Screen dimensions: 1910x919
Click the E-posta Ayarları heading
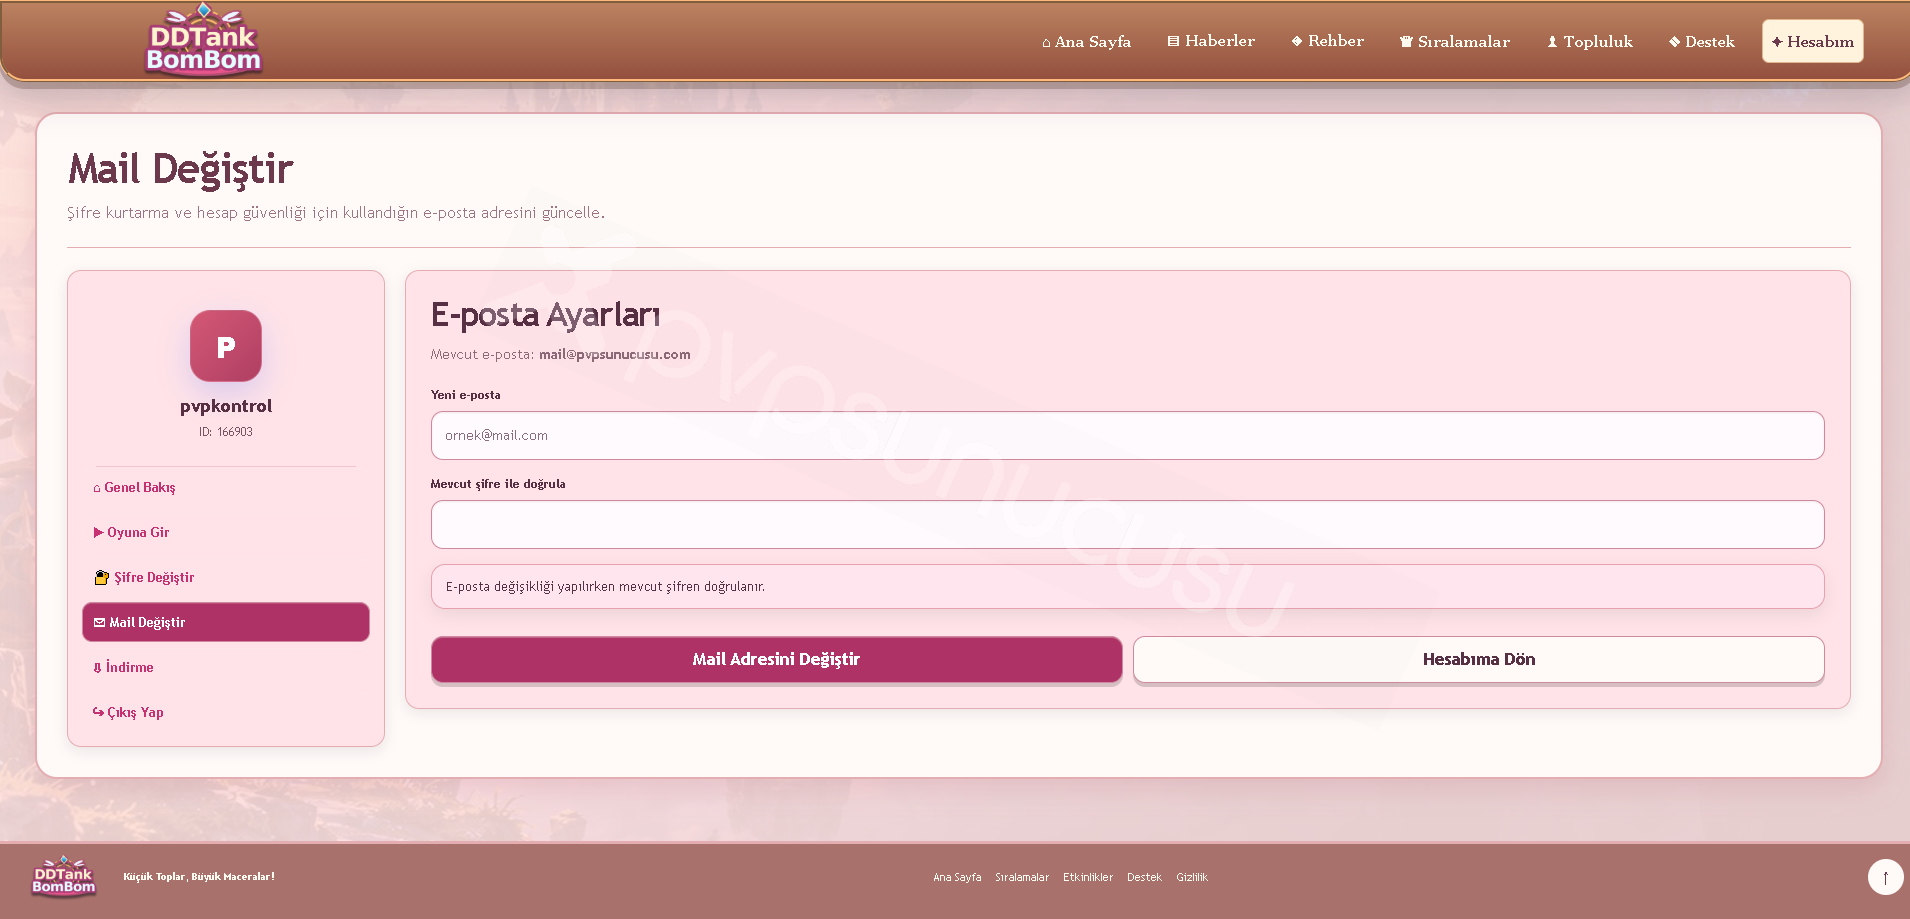point(546,315)
